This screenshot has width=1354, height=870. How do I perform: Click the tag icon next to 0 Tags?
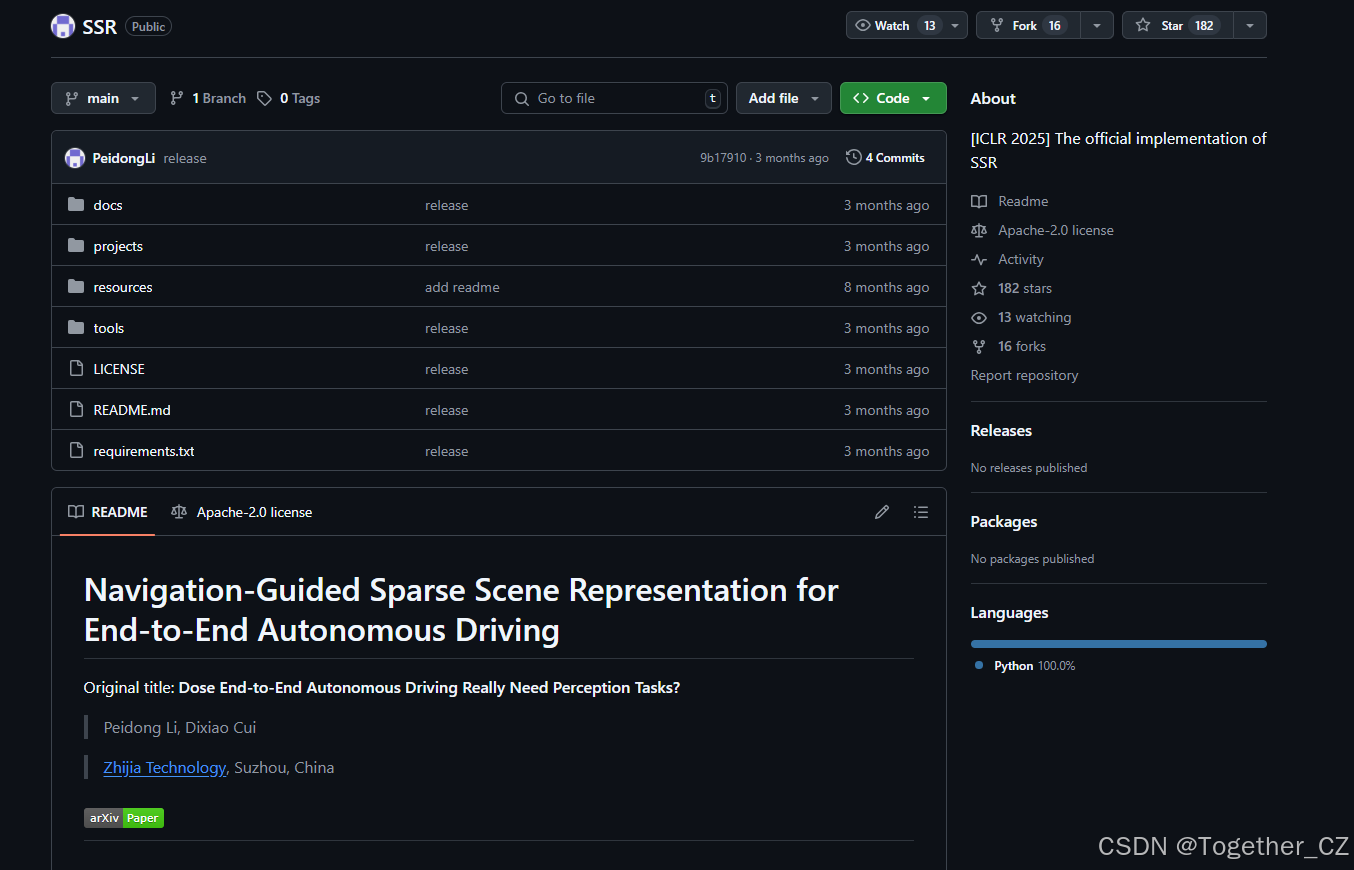pyautogui.click(x=264, y=98)
